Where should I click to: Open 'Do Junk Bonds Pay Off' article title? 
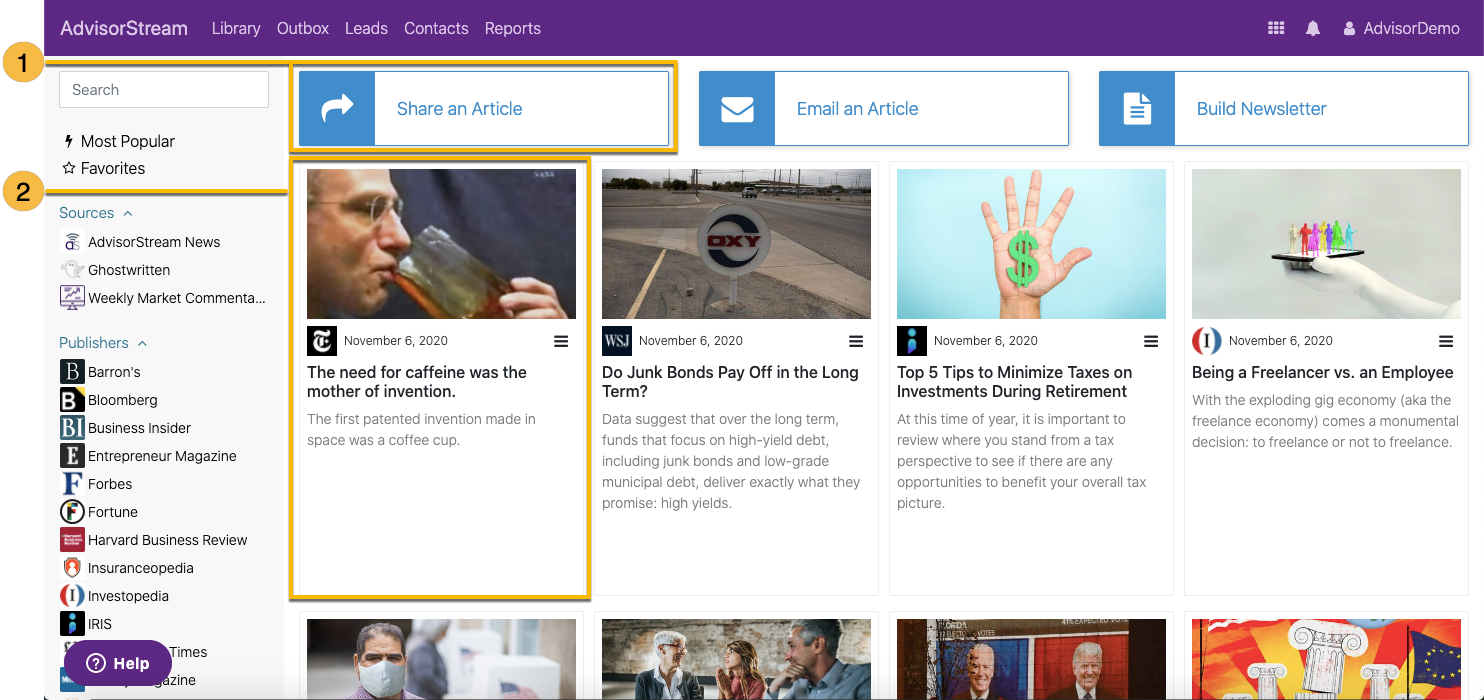click(x=730, y=382)
